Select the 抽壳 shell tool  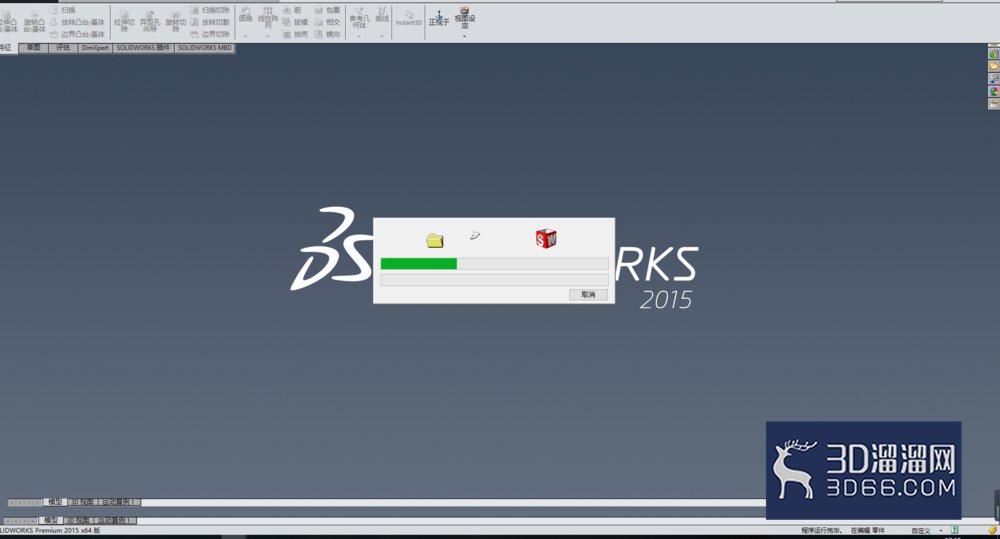[295, 34]
